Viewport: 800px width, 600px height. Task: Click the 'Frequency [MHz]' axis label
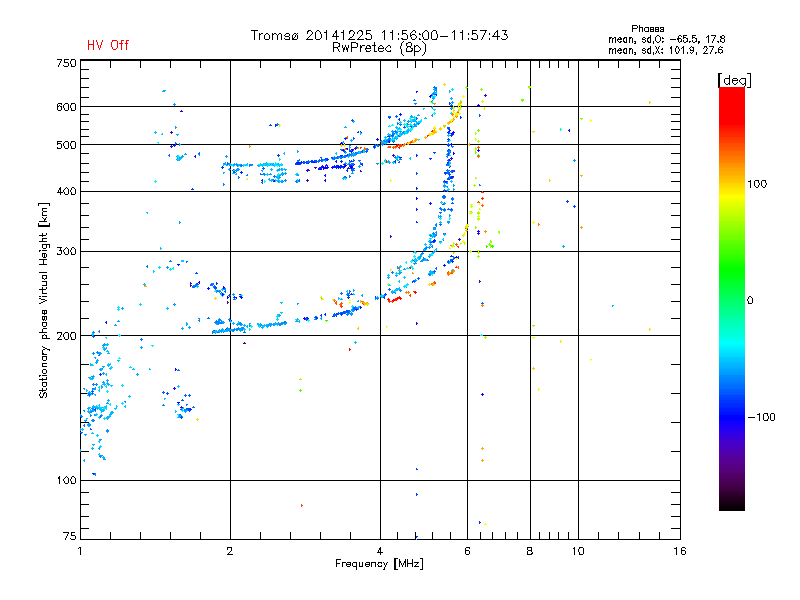(x=380, y=564)
